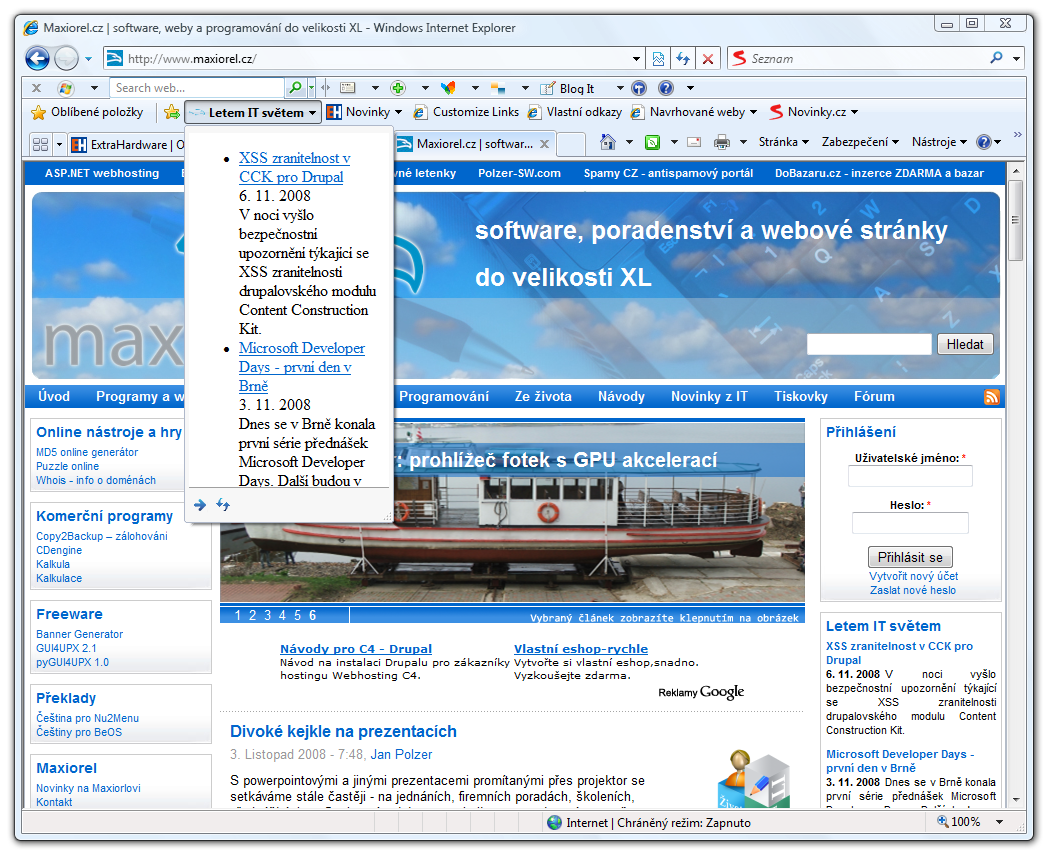Click the Uživatelské jméno input field
This screenshot has width=1052, height=859.
pos(910,476)
